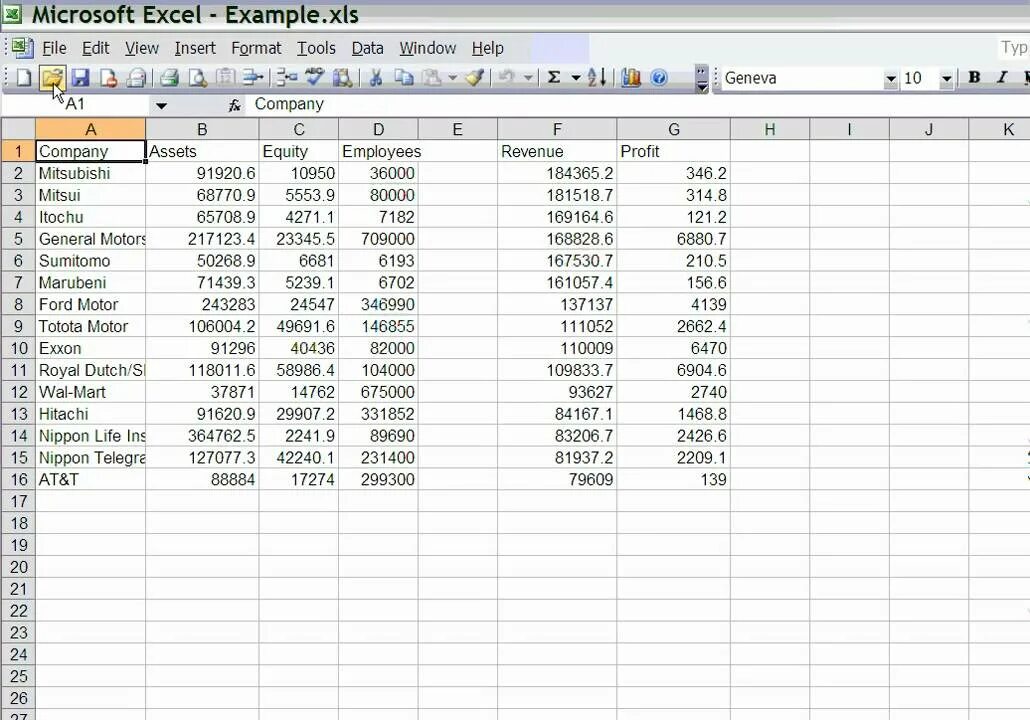Expand the AutoSum functions dropdown
This screenshot has width=1030, height=720.
576,78
